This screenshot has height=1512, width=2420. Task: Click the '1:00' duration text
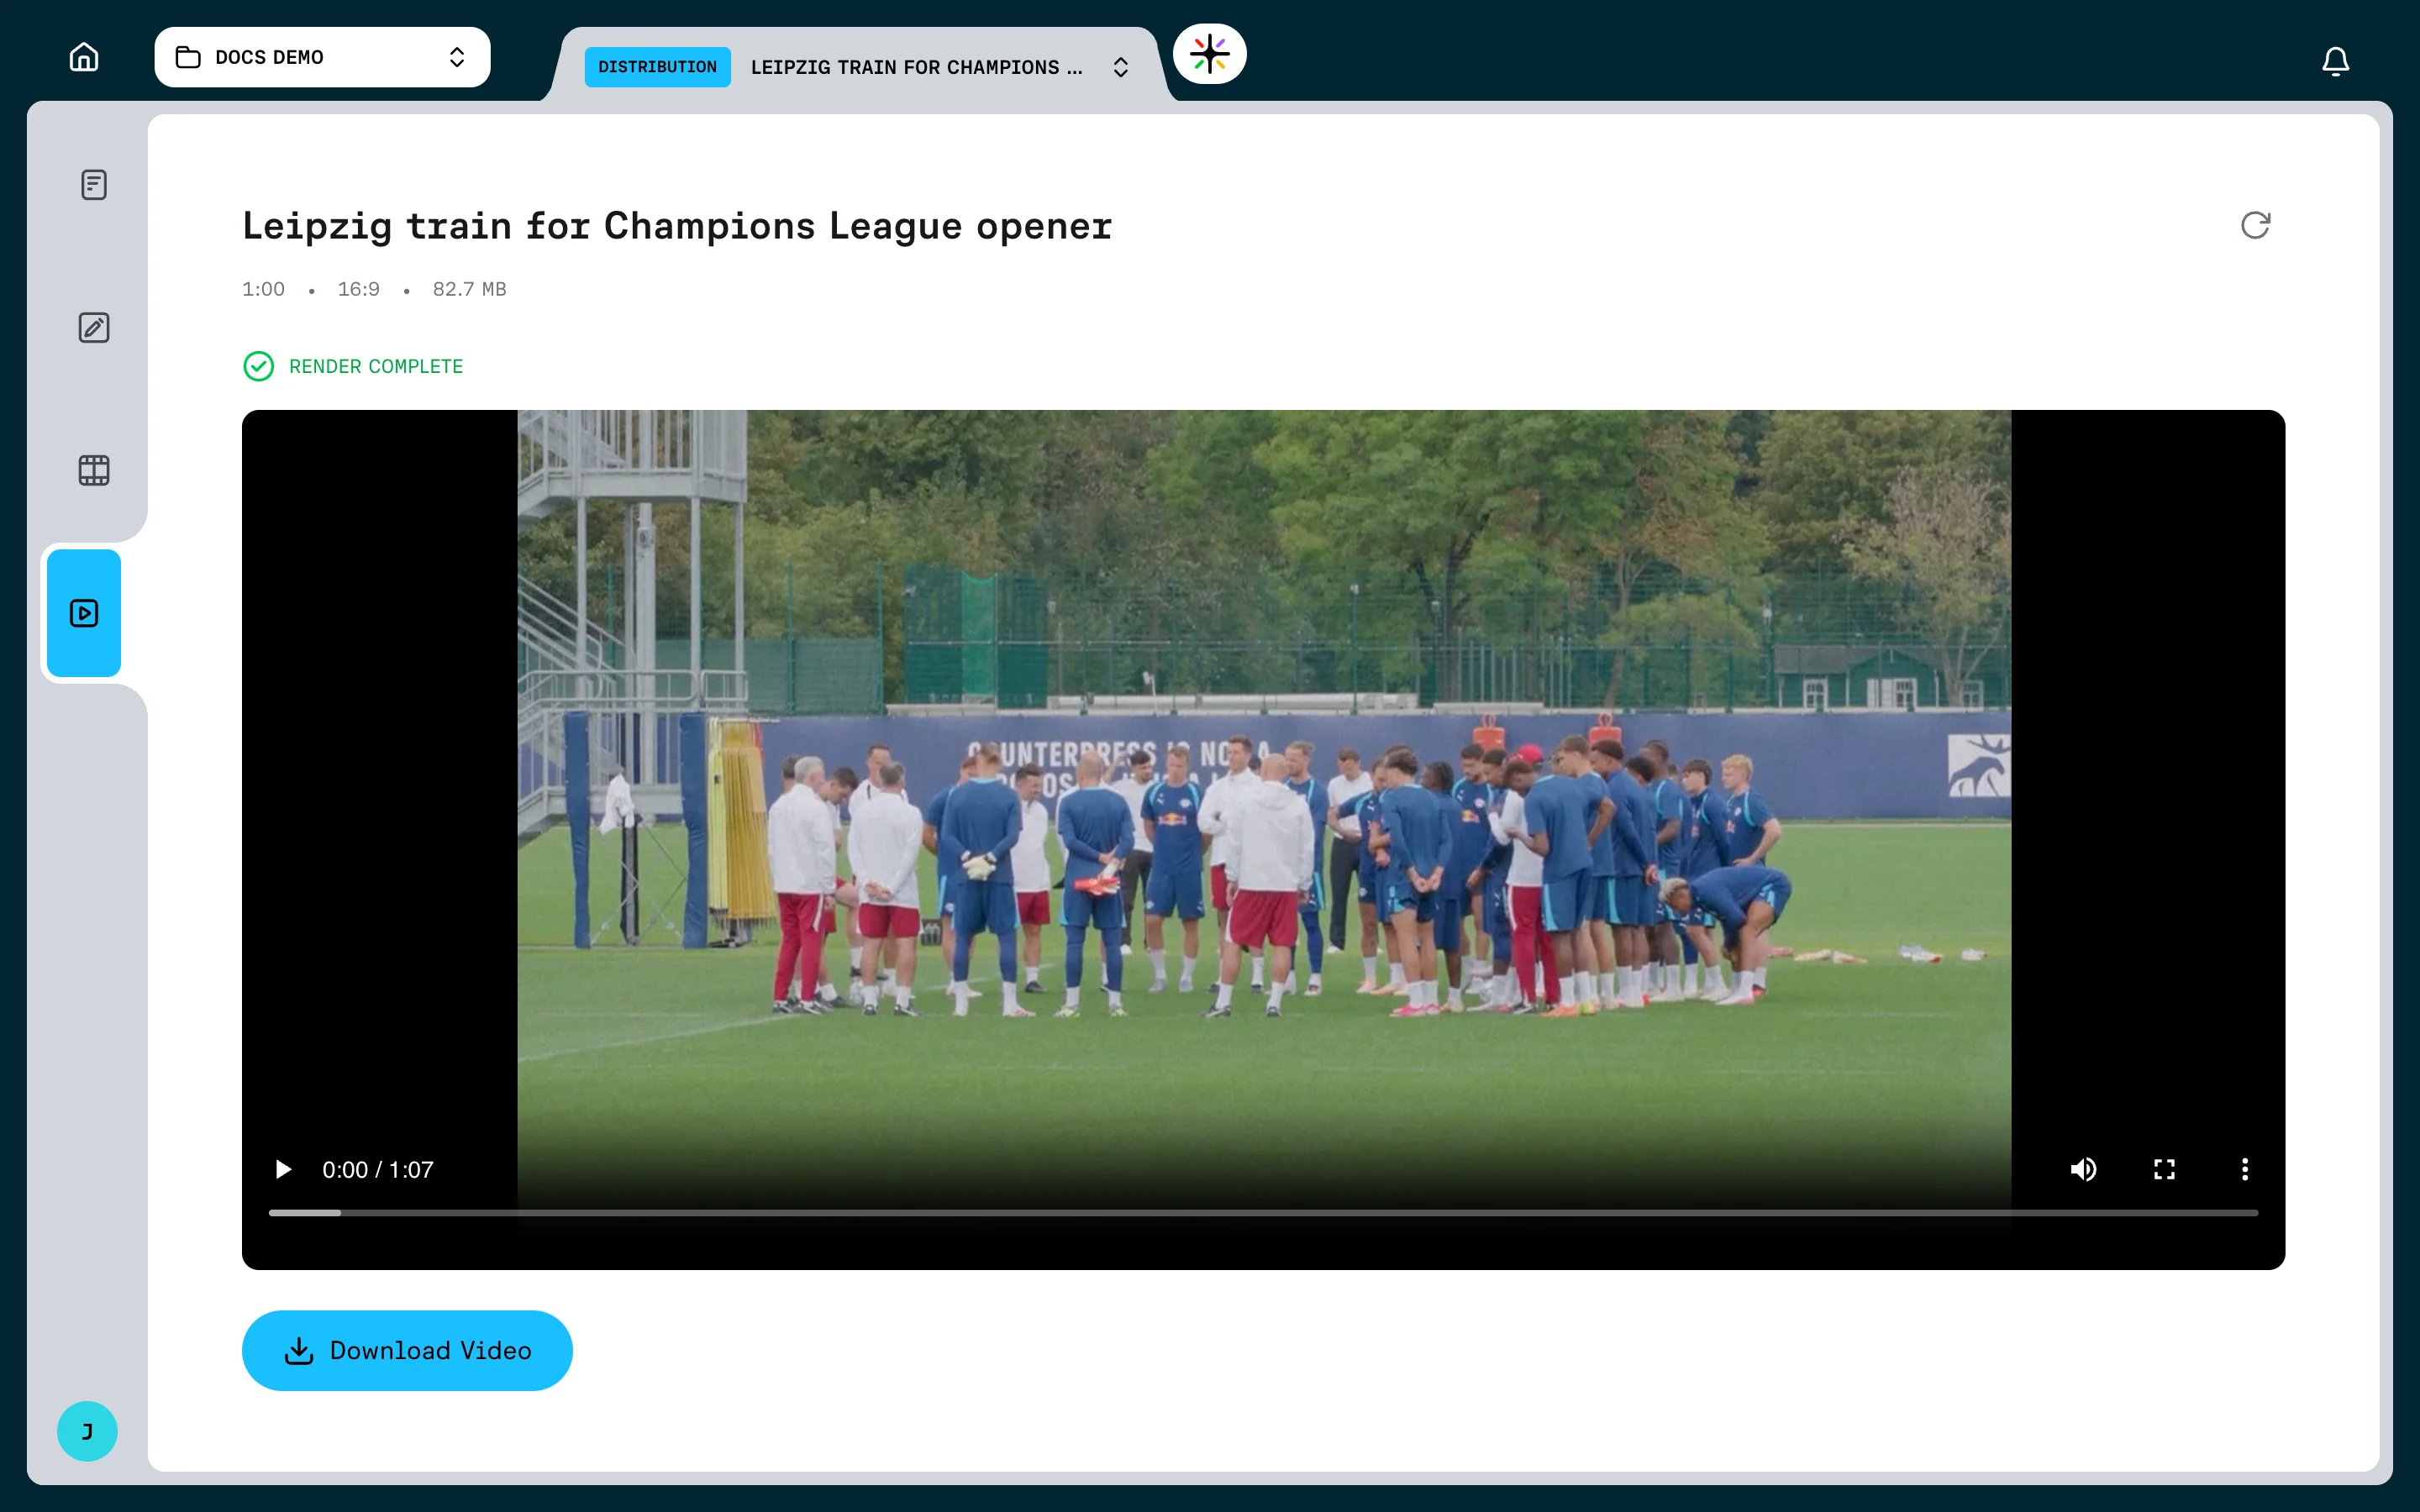[263, 289]
